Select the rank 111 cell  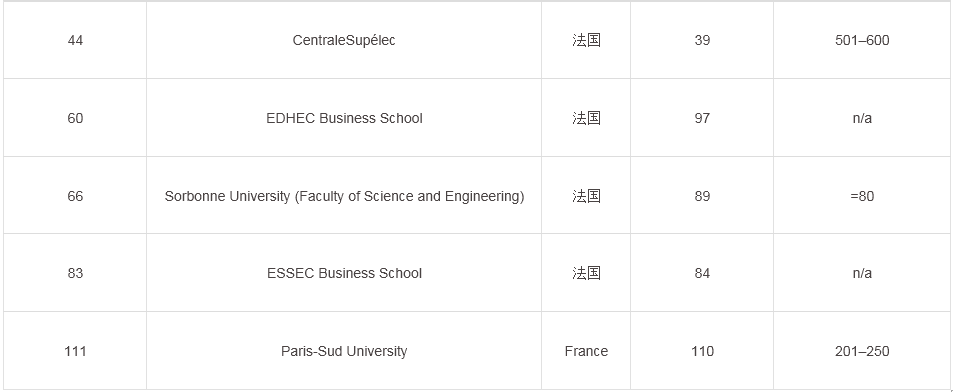(x=75, y=351)
